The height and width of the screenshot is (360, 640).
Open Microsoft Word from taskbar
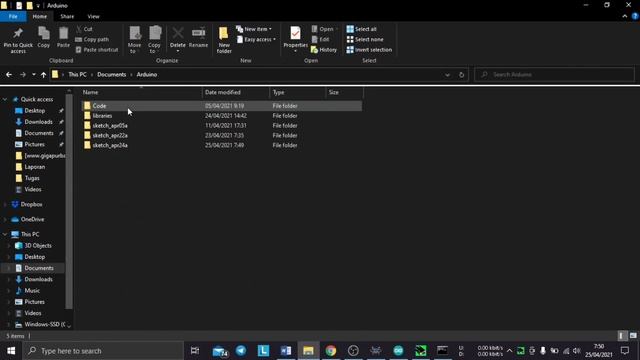coord(286,351)
